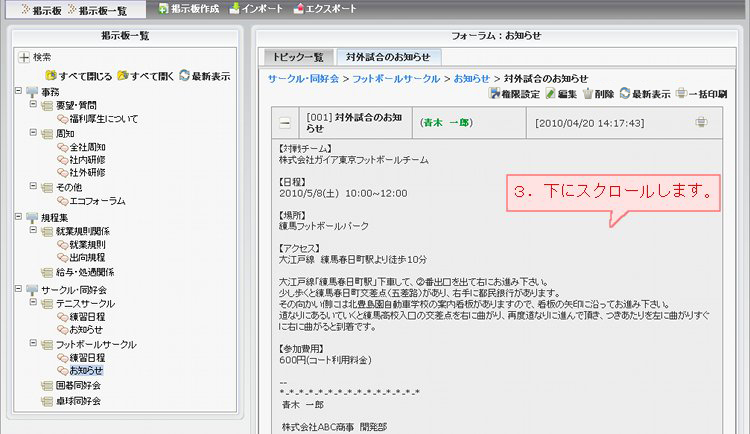This screenshot has width=750, height=434.
Task: Open the 福利厚生について forum
Action: [x=103, y=119]
